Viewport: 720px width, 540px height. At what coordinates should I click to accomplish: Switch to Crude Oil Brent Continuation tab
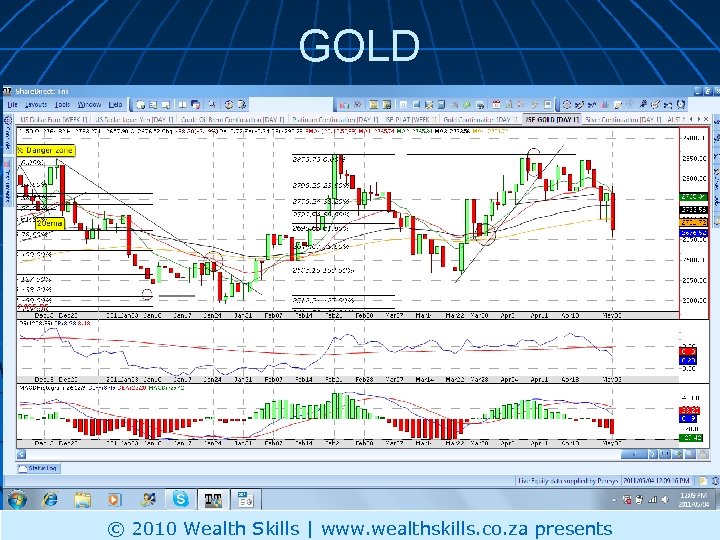coord(232,119)
